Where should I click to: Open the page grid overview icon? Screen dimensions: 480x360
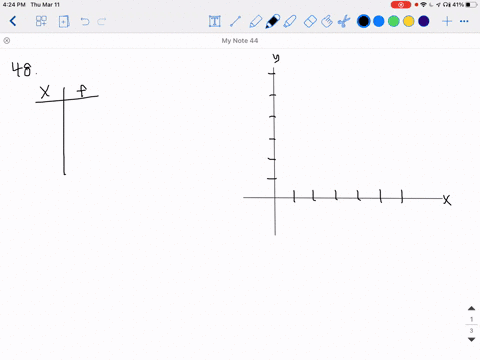point(41,21)
